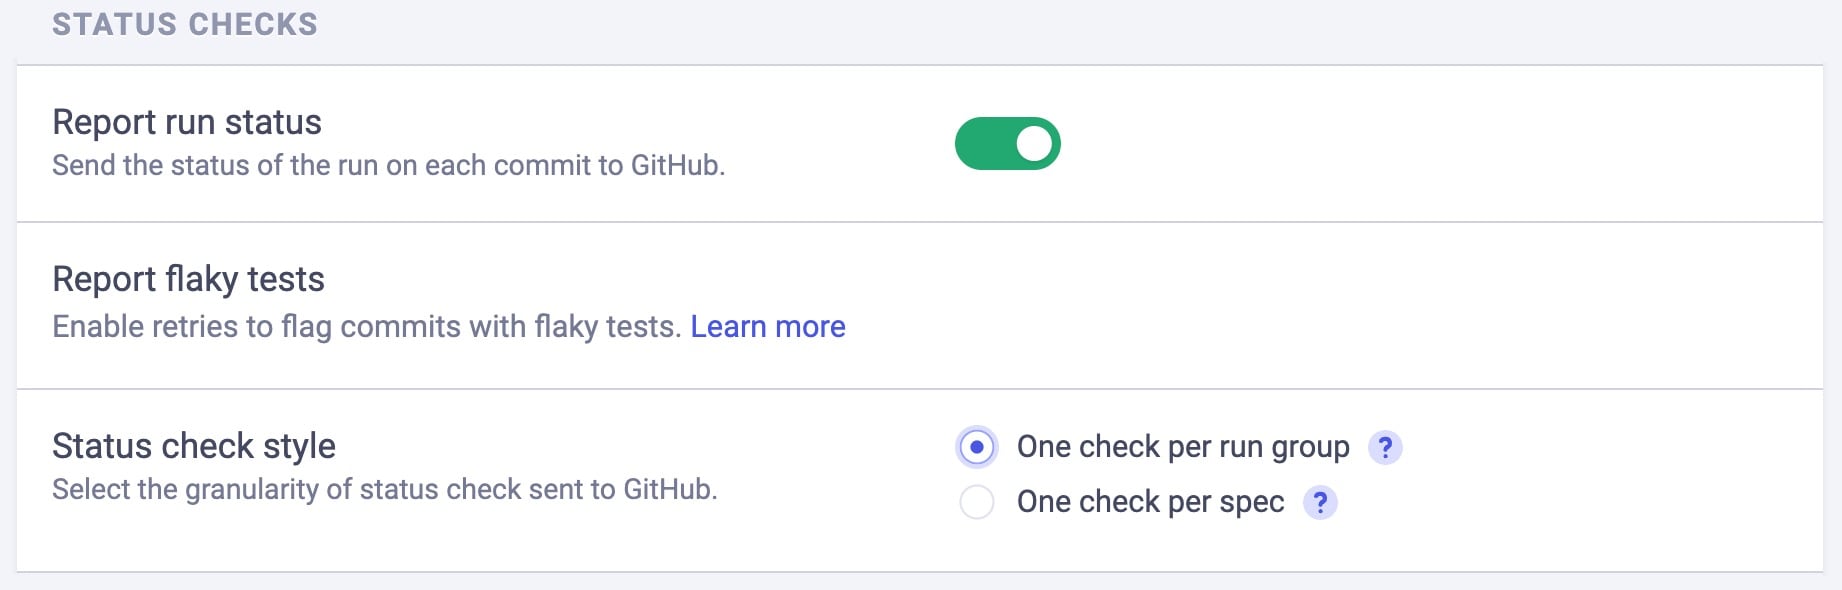This screenshot has width=1842, height=590.
Task: Click the "One check per spec" label text
Action: (1150, 502)
